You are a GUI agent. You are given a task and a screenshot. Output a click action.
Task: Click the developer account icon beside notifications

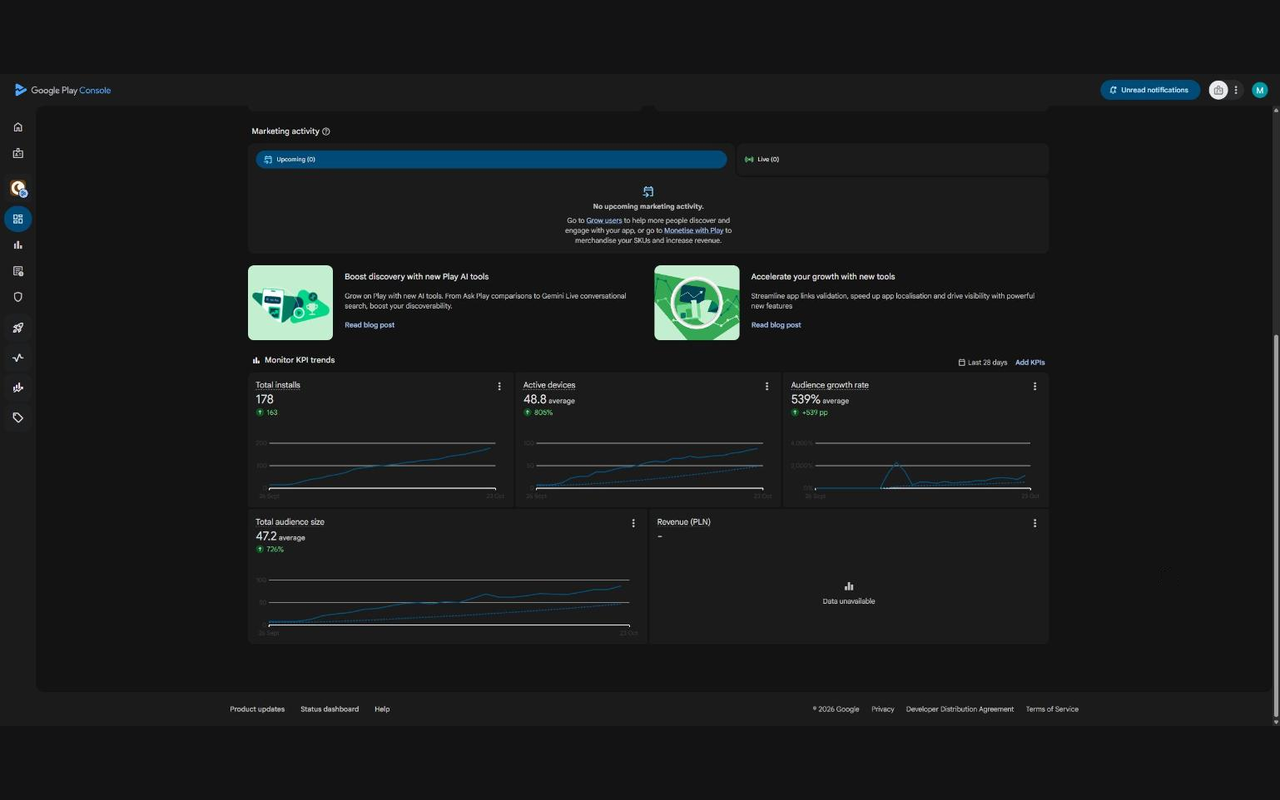click(1218, 90)
